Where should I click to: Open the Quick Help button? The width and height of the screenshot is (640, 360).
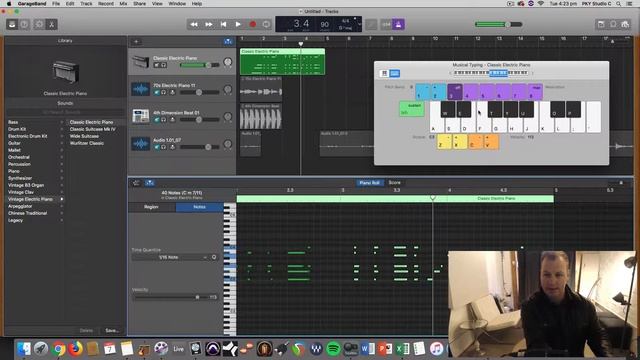24,24
